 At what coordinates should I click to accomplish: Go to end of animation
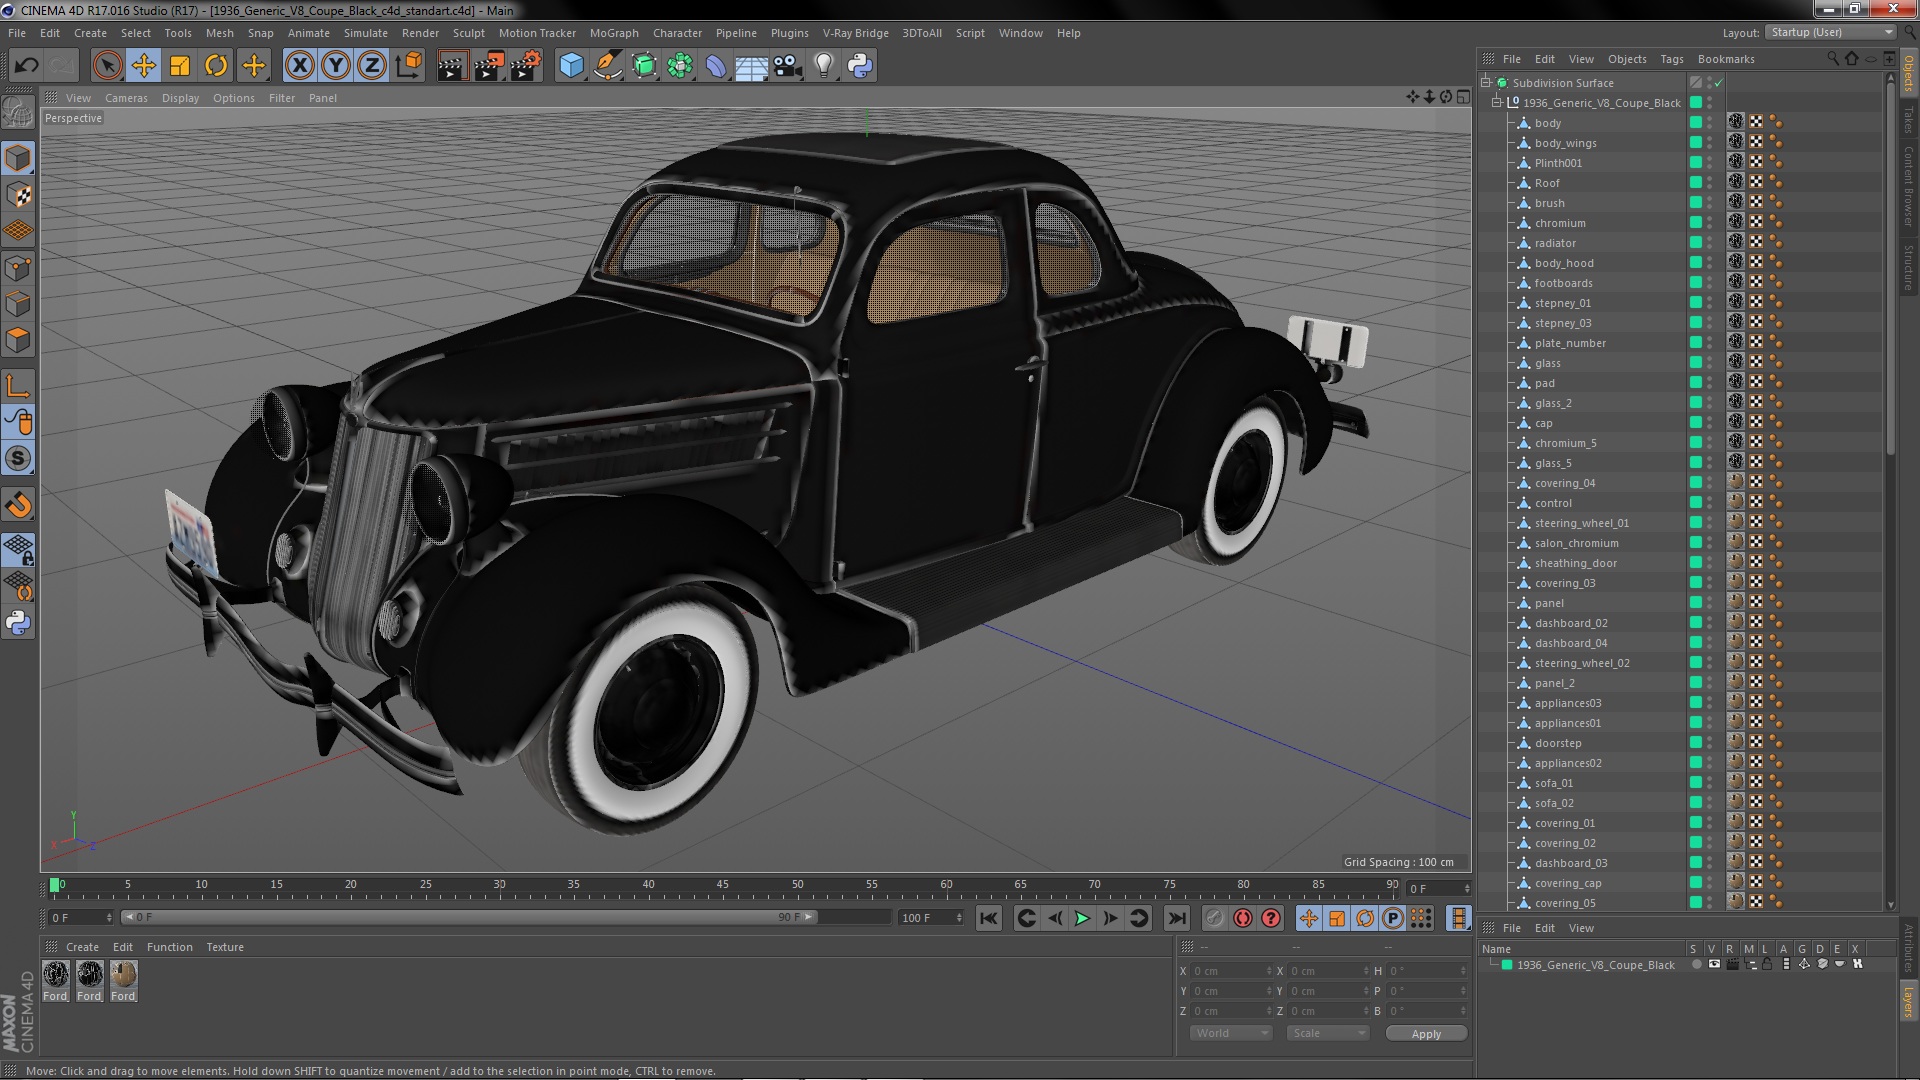tap(1177, 918)
